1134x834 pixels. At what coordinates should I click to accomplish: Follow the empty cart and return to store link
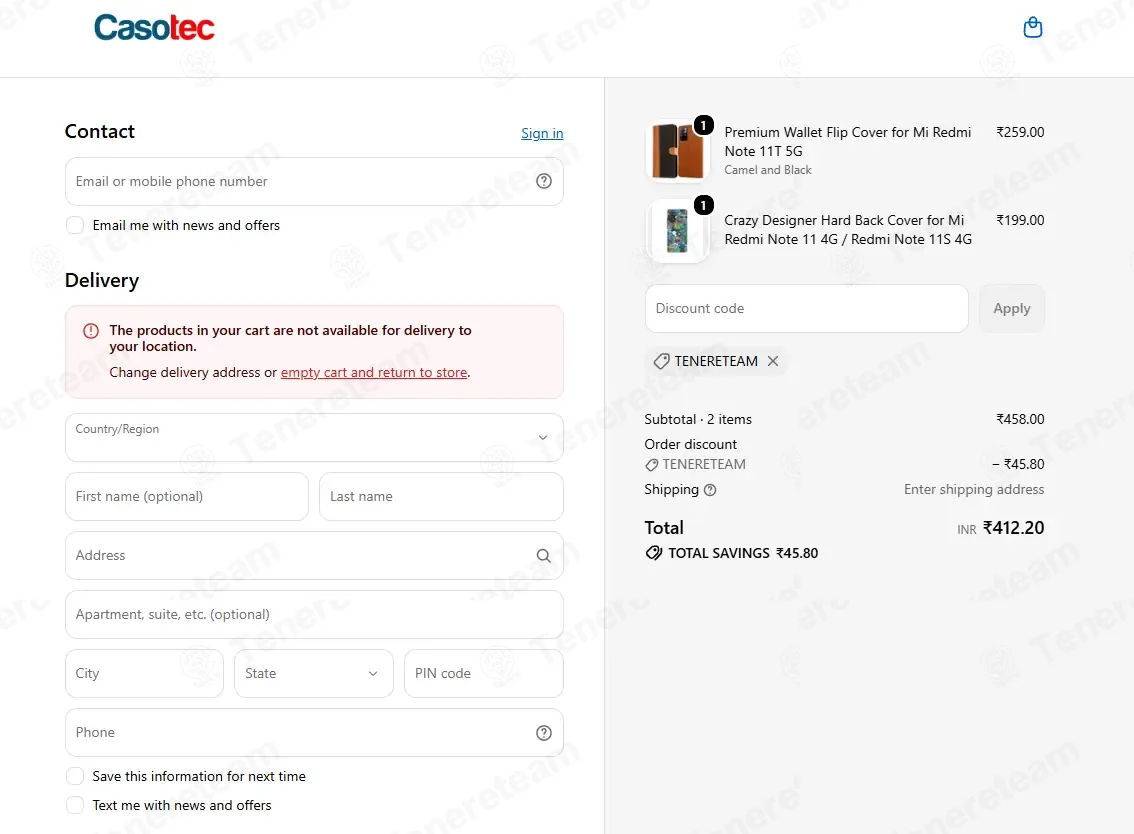(x=374, y=373)
